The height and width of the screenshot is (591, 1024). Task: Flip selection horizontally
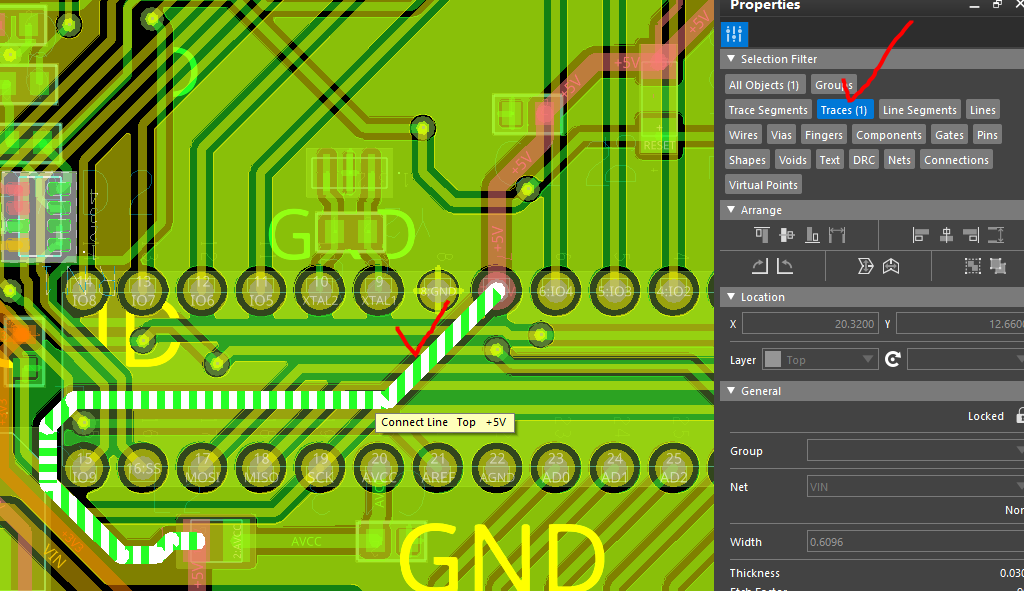point(891,266)
